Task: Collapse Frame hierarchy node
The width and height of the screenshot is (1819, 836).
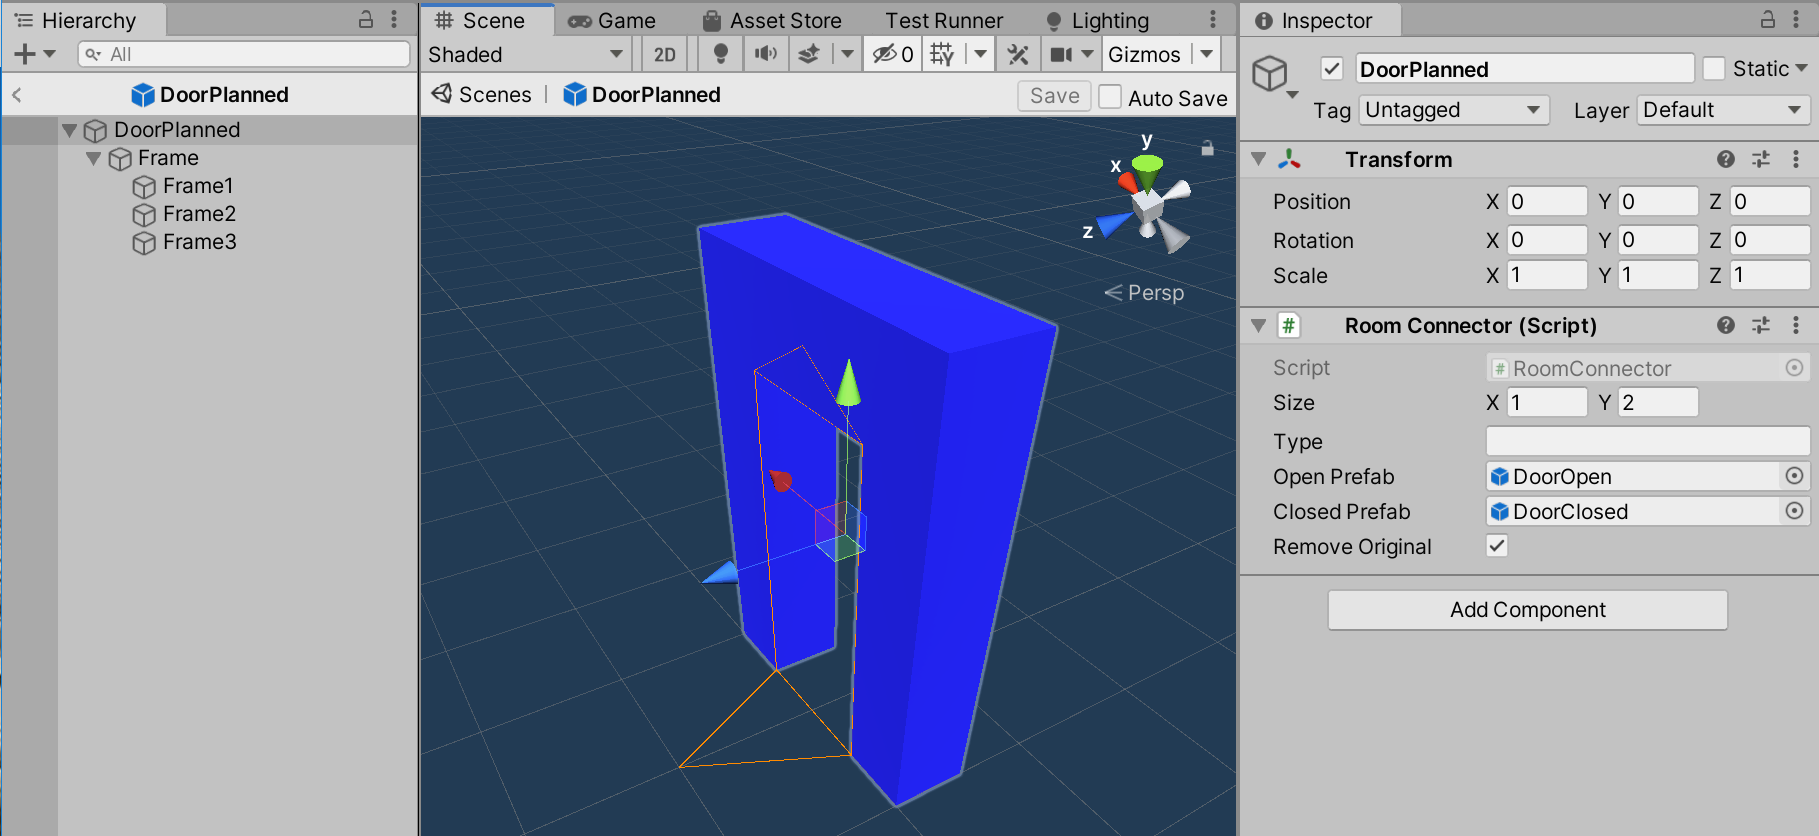Action: coord(93,158)
